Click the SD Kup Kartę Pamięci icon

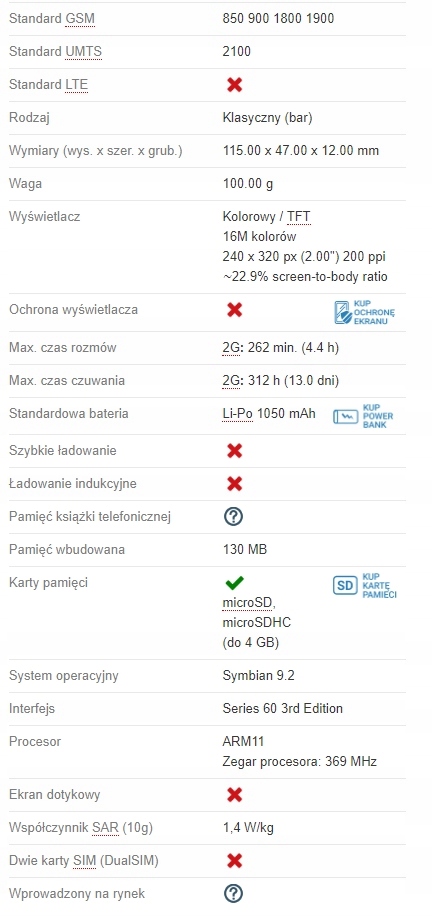click(x=365, y=585)
